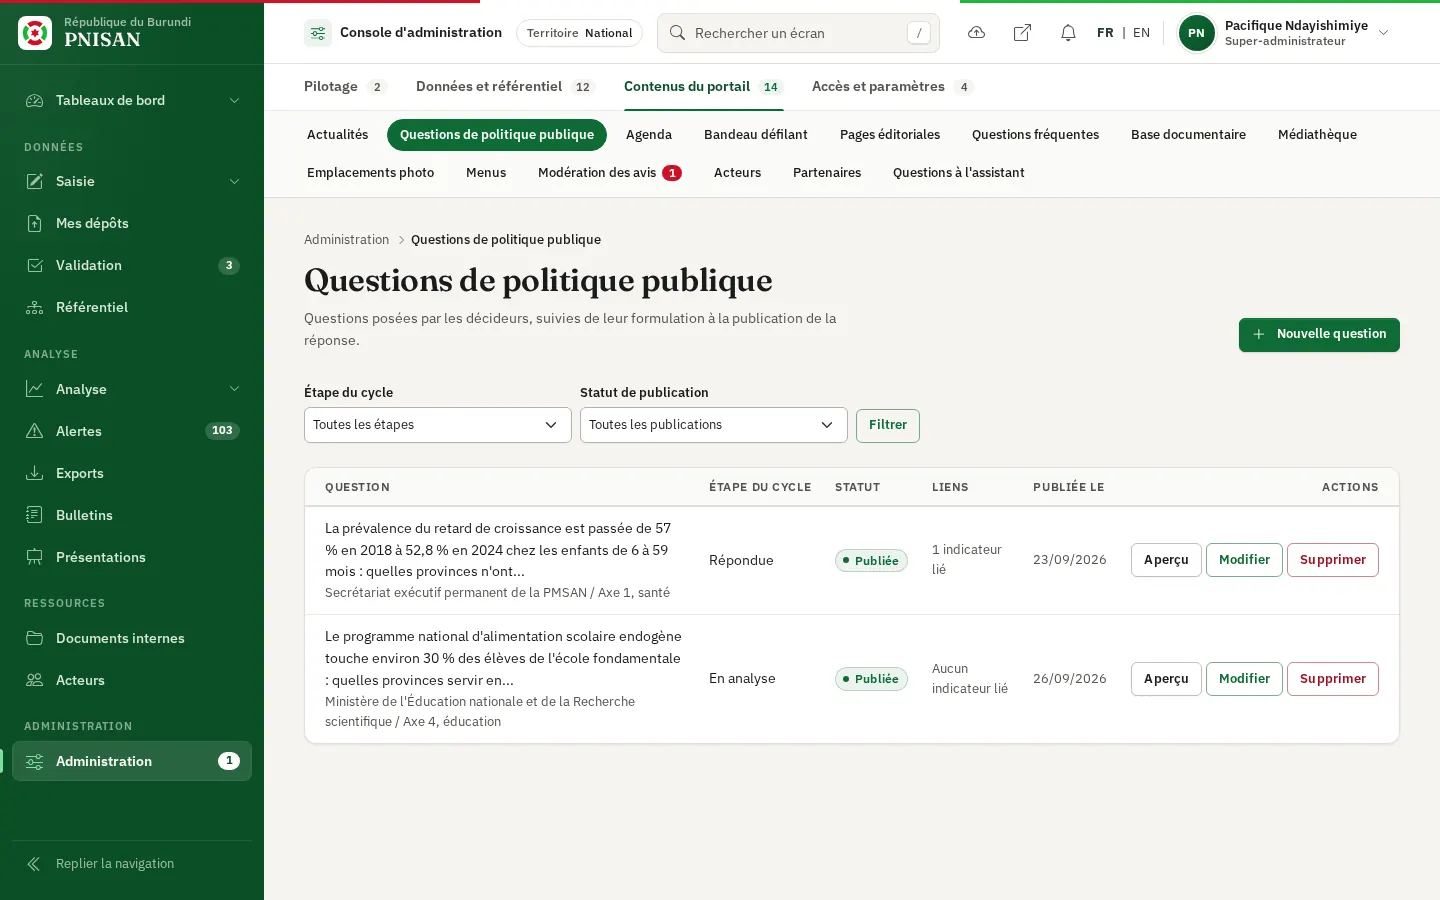This screenshot has width=1440, height=900.
Task: Open the Étape du cycle dropdown
Action: click(x=438, y=425)
